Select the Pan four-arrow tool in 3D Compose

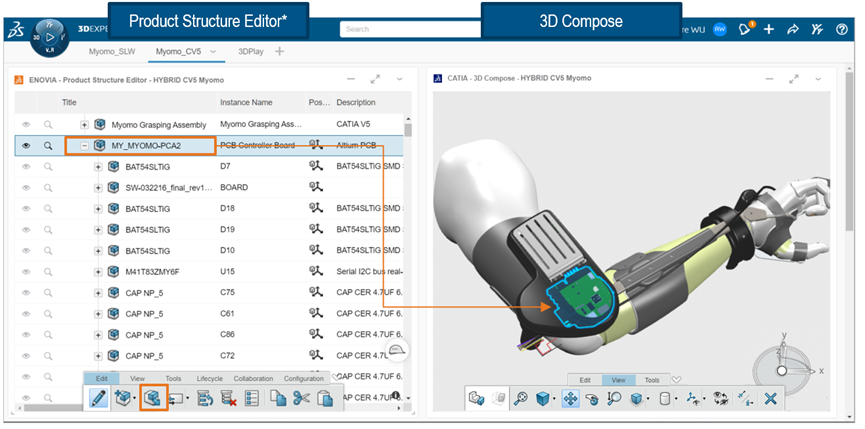(570, 398)
